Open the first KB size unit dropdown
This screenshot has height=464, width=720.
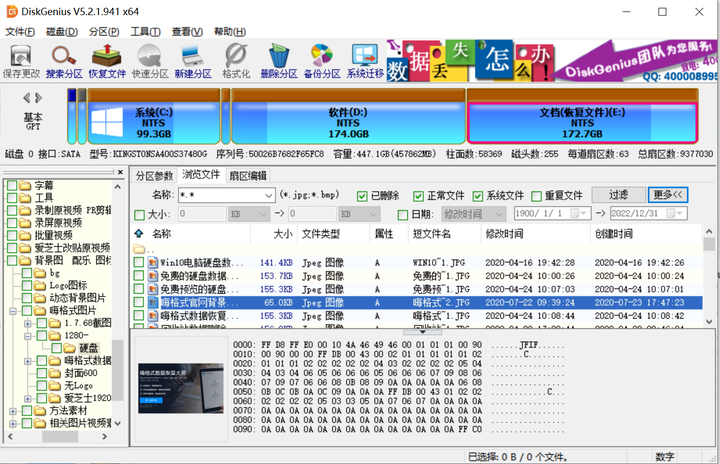(x=263, y=214)
